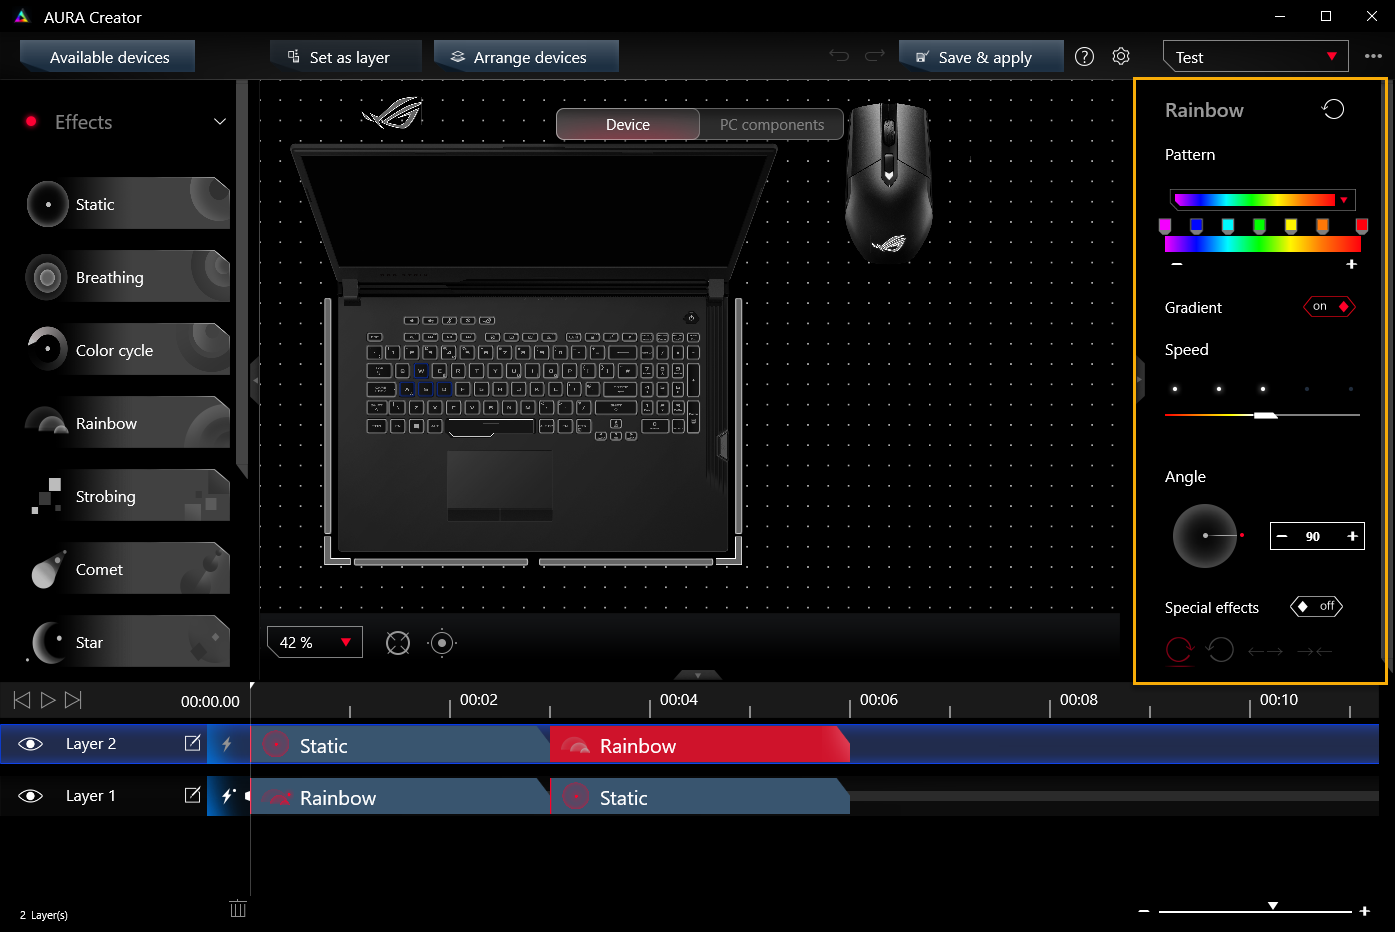Viewport: 1395px width, 932px height.
Task: Choose the Comet effect
Action: point(128,569)
